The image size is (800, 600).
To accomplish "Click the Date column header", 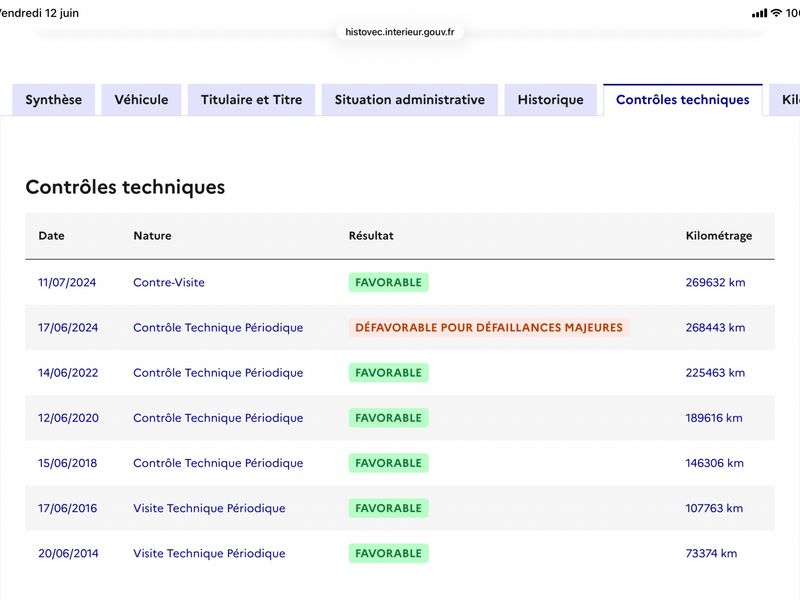I will tap(52, 236).
